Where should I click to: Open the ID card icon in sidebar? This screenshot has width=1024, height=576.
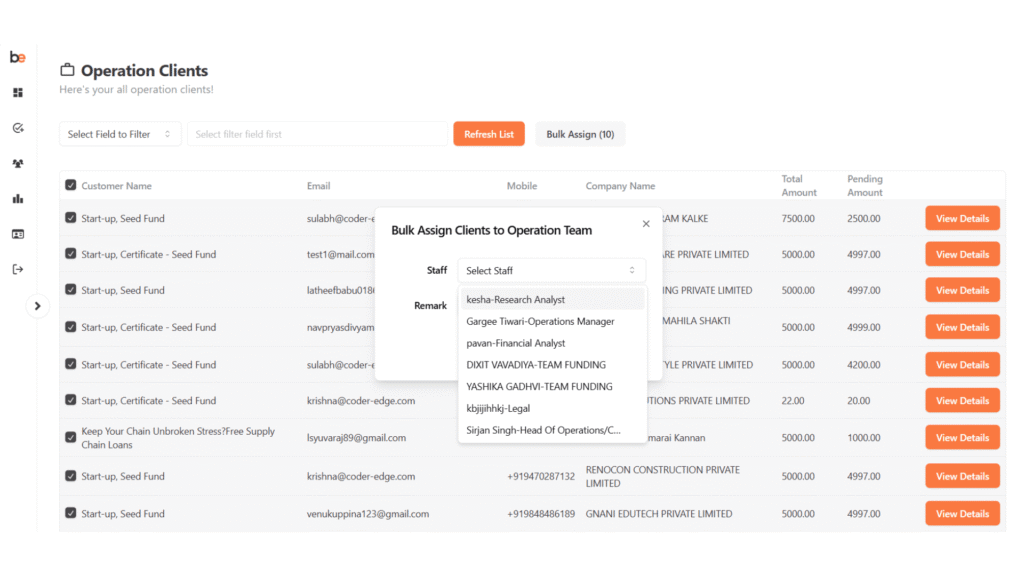(18, 234)
